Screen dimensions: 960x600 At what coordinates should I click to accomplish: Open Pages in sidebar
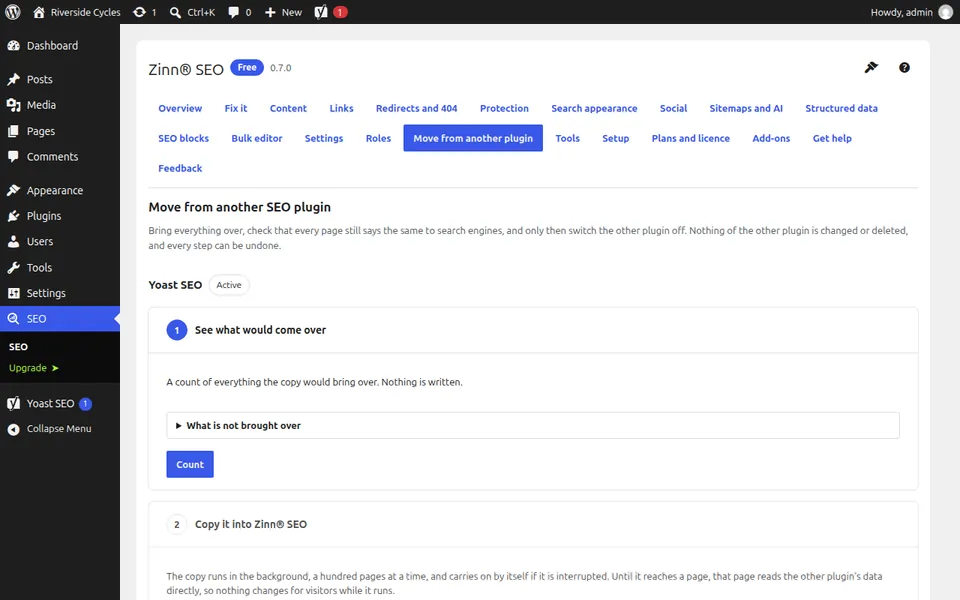pos(60,131)
